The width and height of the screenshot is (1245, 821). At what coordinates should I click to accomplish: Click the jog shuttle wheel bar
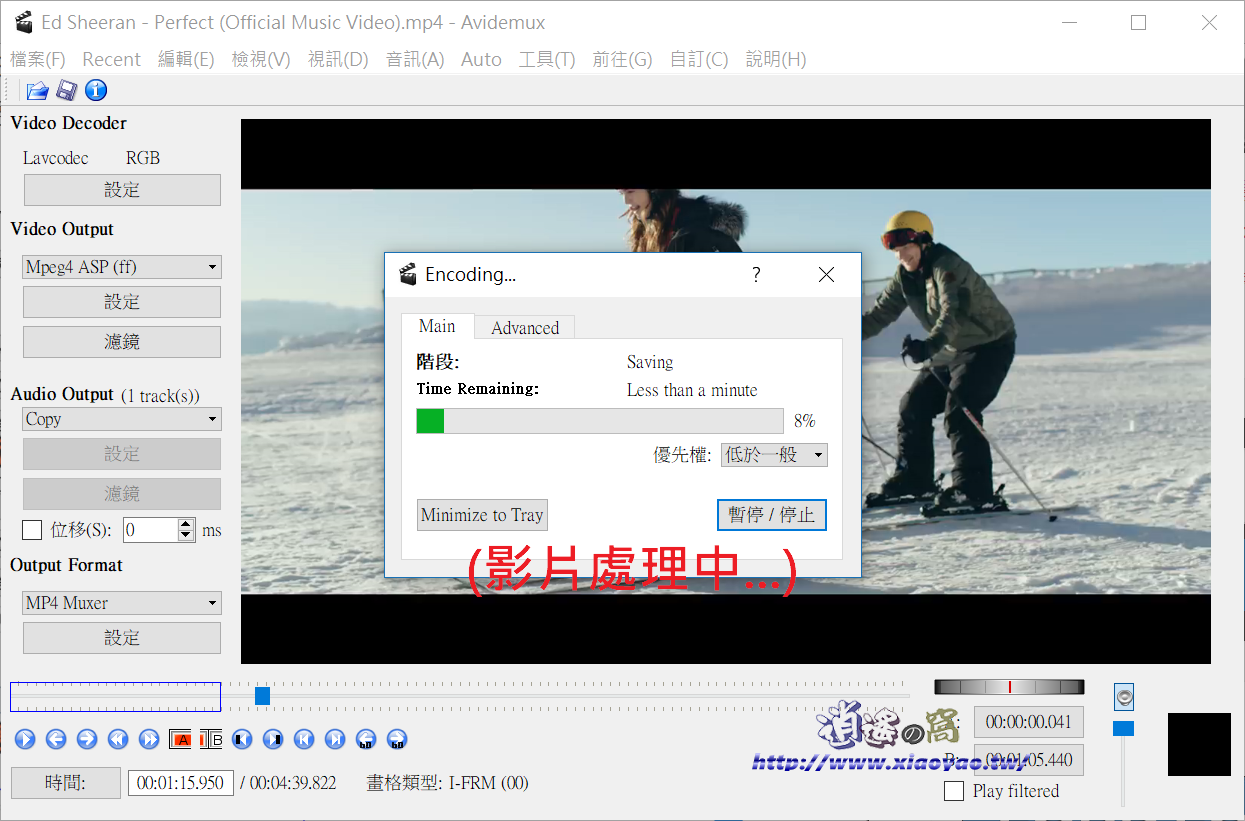1009,687
